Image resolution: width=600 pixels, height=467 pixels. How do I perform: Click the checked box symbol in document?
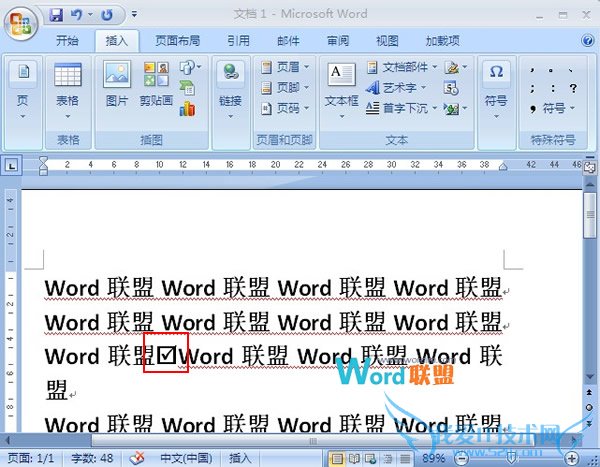coord(167,355)
